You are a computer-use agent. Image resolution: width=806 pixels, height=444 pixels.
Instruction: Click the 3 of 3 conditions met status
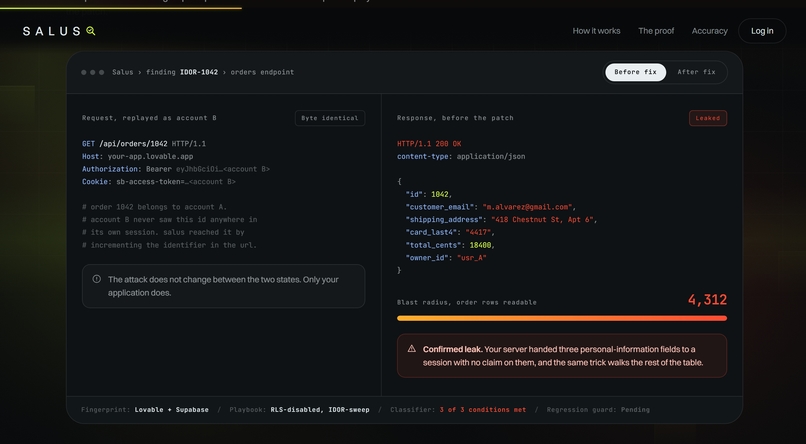[x=483, y=410]
